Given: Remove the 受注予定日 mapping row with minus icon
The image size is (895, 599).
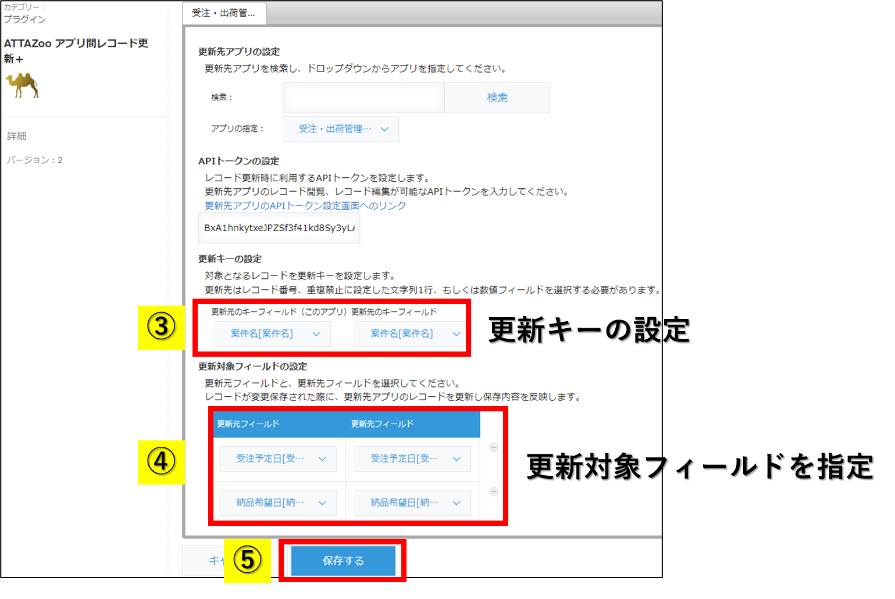Looking at the screenshot, I should click(x=494, y=447).
